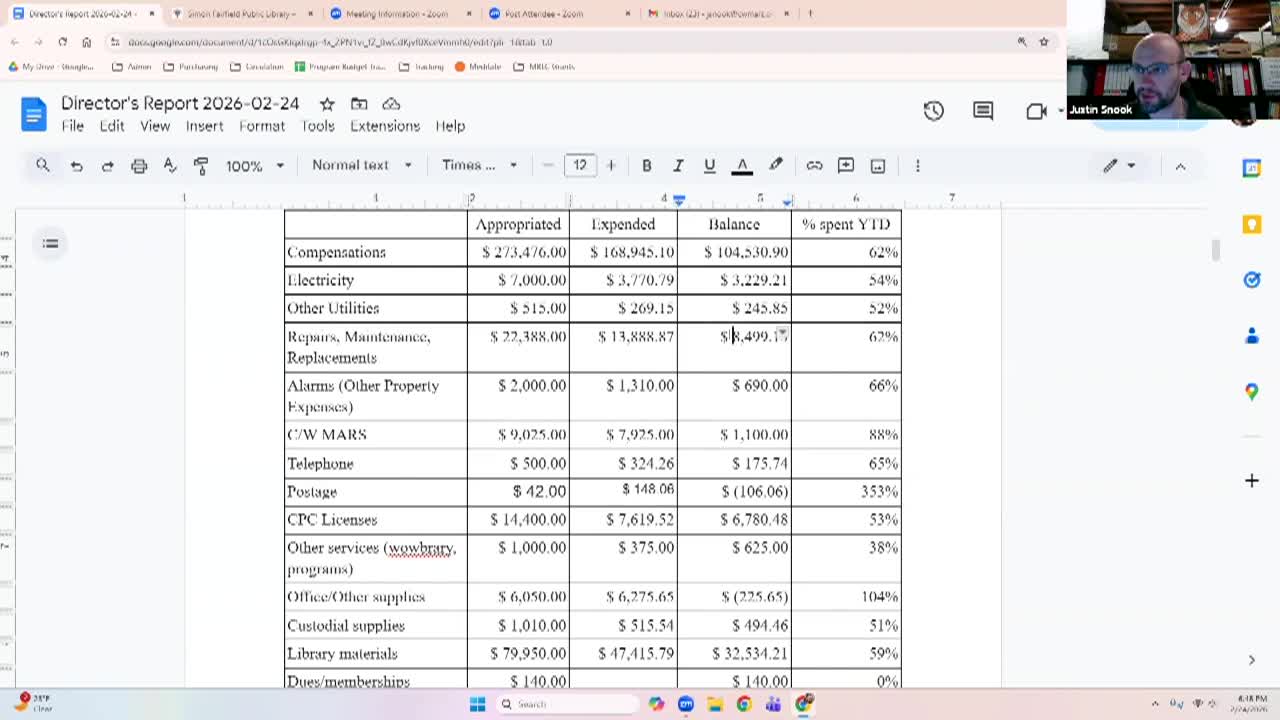Screen dimensions: 1280x720
Task: Open the Times font family dropdown
Action: coord(479,165)
